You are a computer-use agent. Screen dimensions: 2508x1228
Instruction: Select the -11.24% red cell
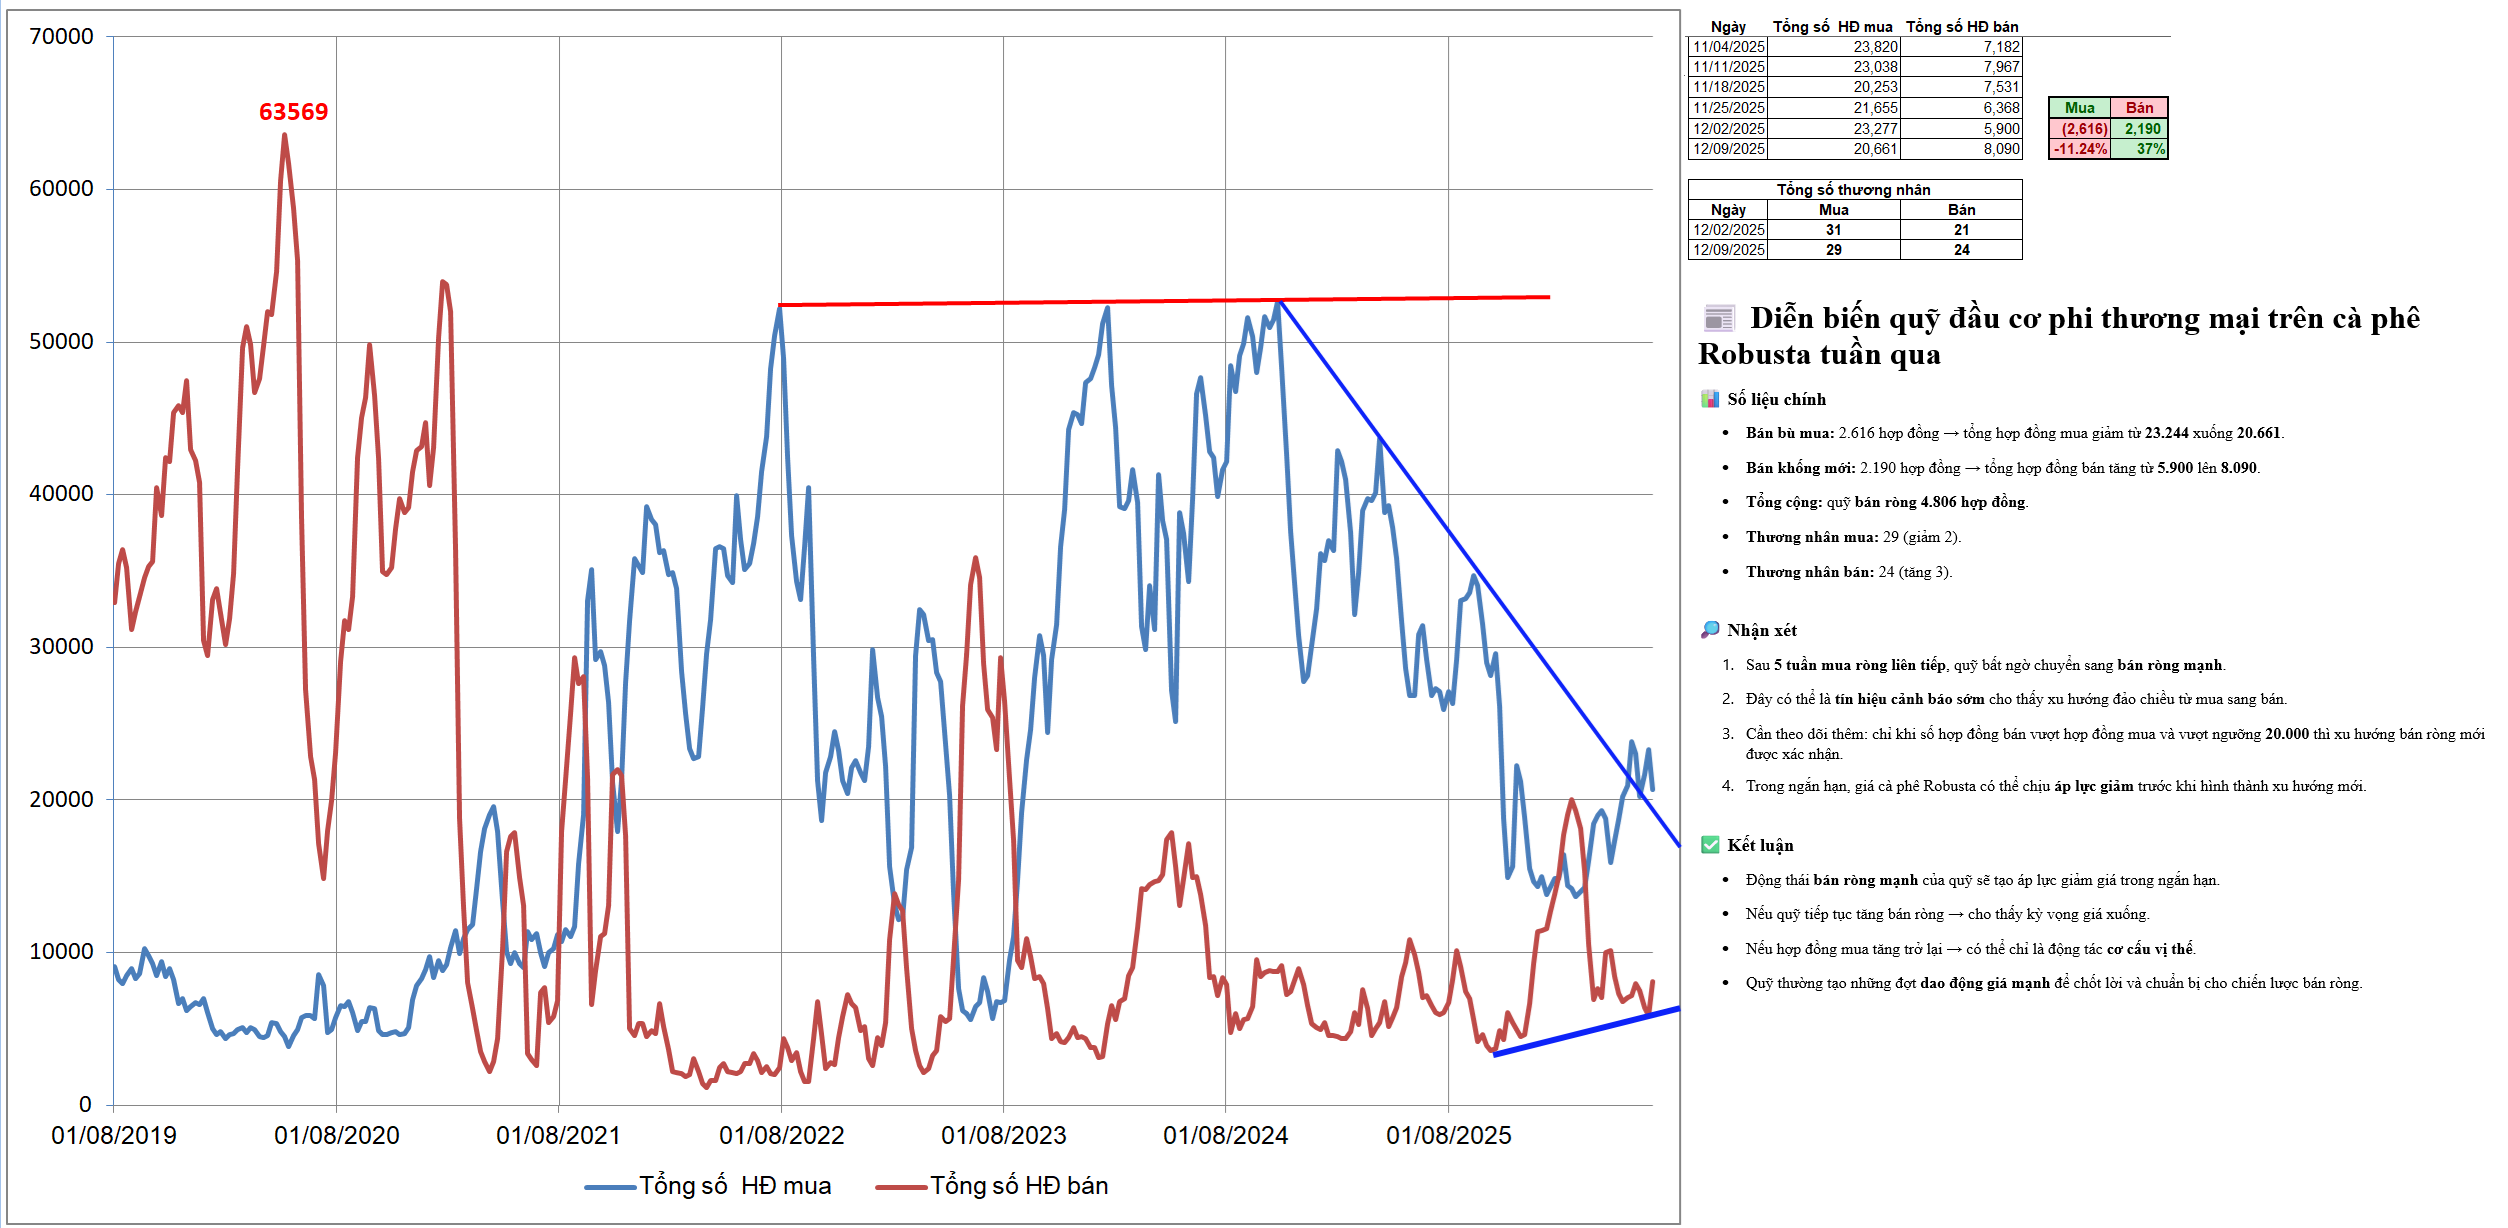click(x=2079, y=149)
